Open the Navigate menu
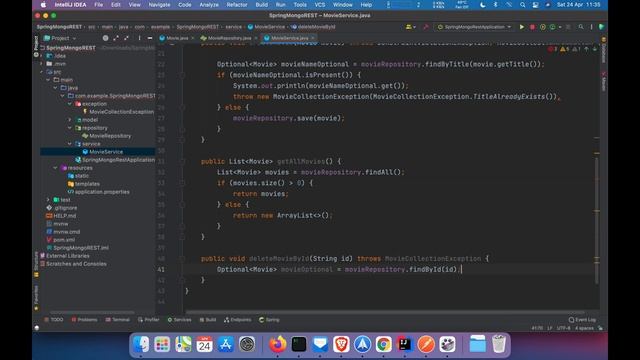Viewport: 640px width, 360px height. (159, 5)
